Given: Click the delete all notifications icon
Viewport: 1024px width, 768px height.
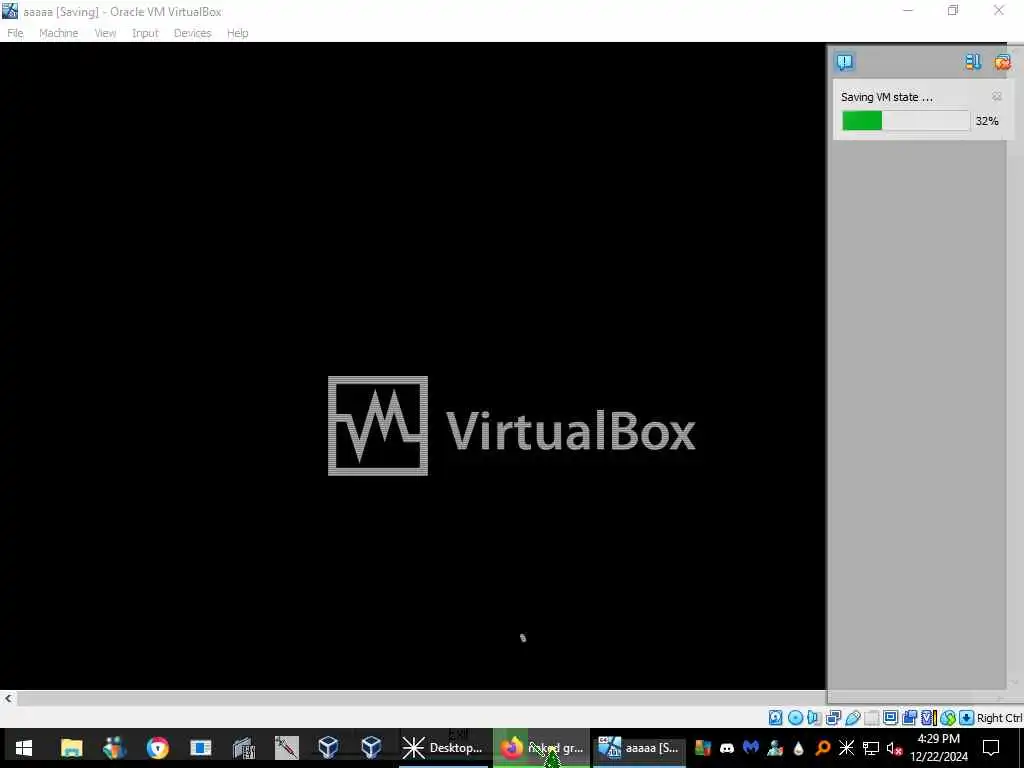Looking at the screenshot, I should [1002, 62].
